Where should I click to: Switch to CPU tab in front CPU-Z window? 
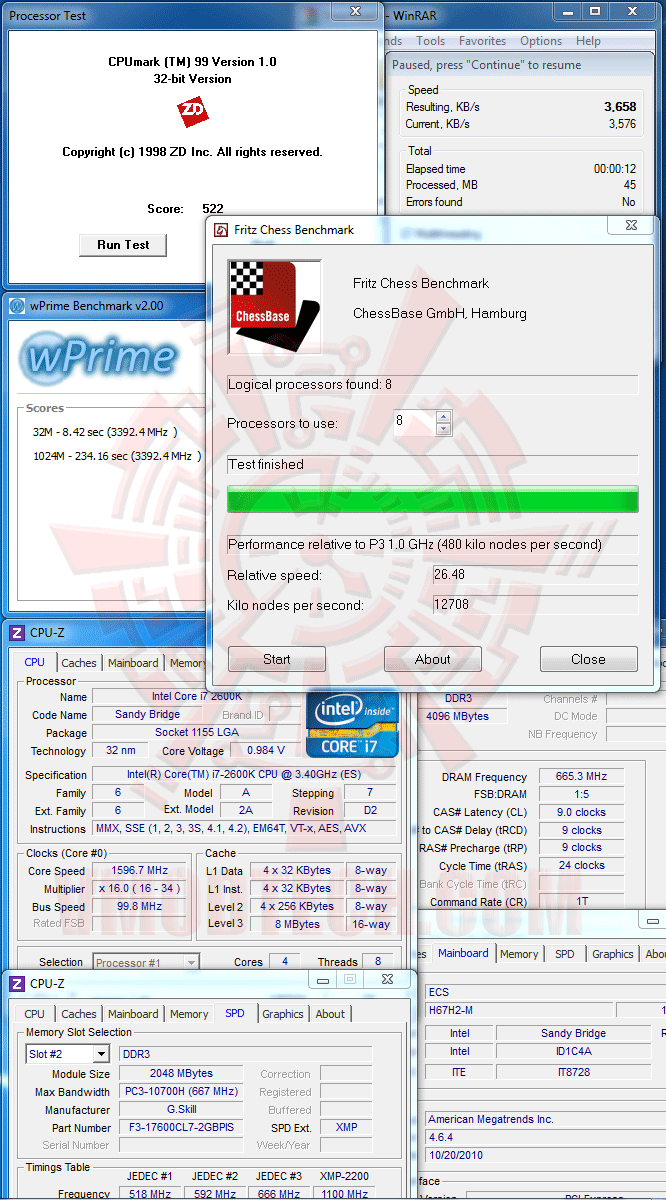[35, 1014]
